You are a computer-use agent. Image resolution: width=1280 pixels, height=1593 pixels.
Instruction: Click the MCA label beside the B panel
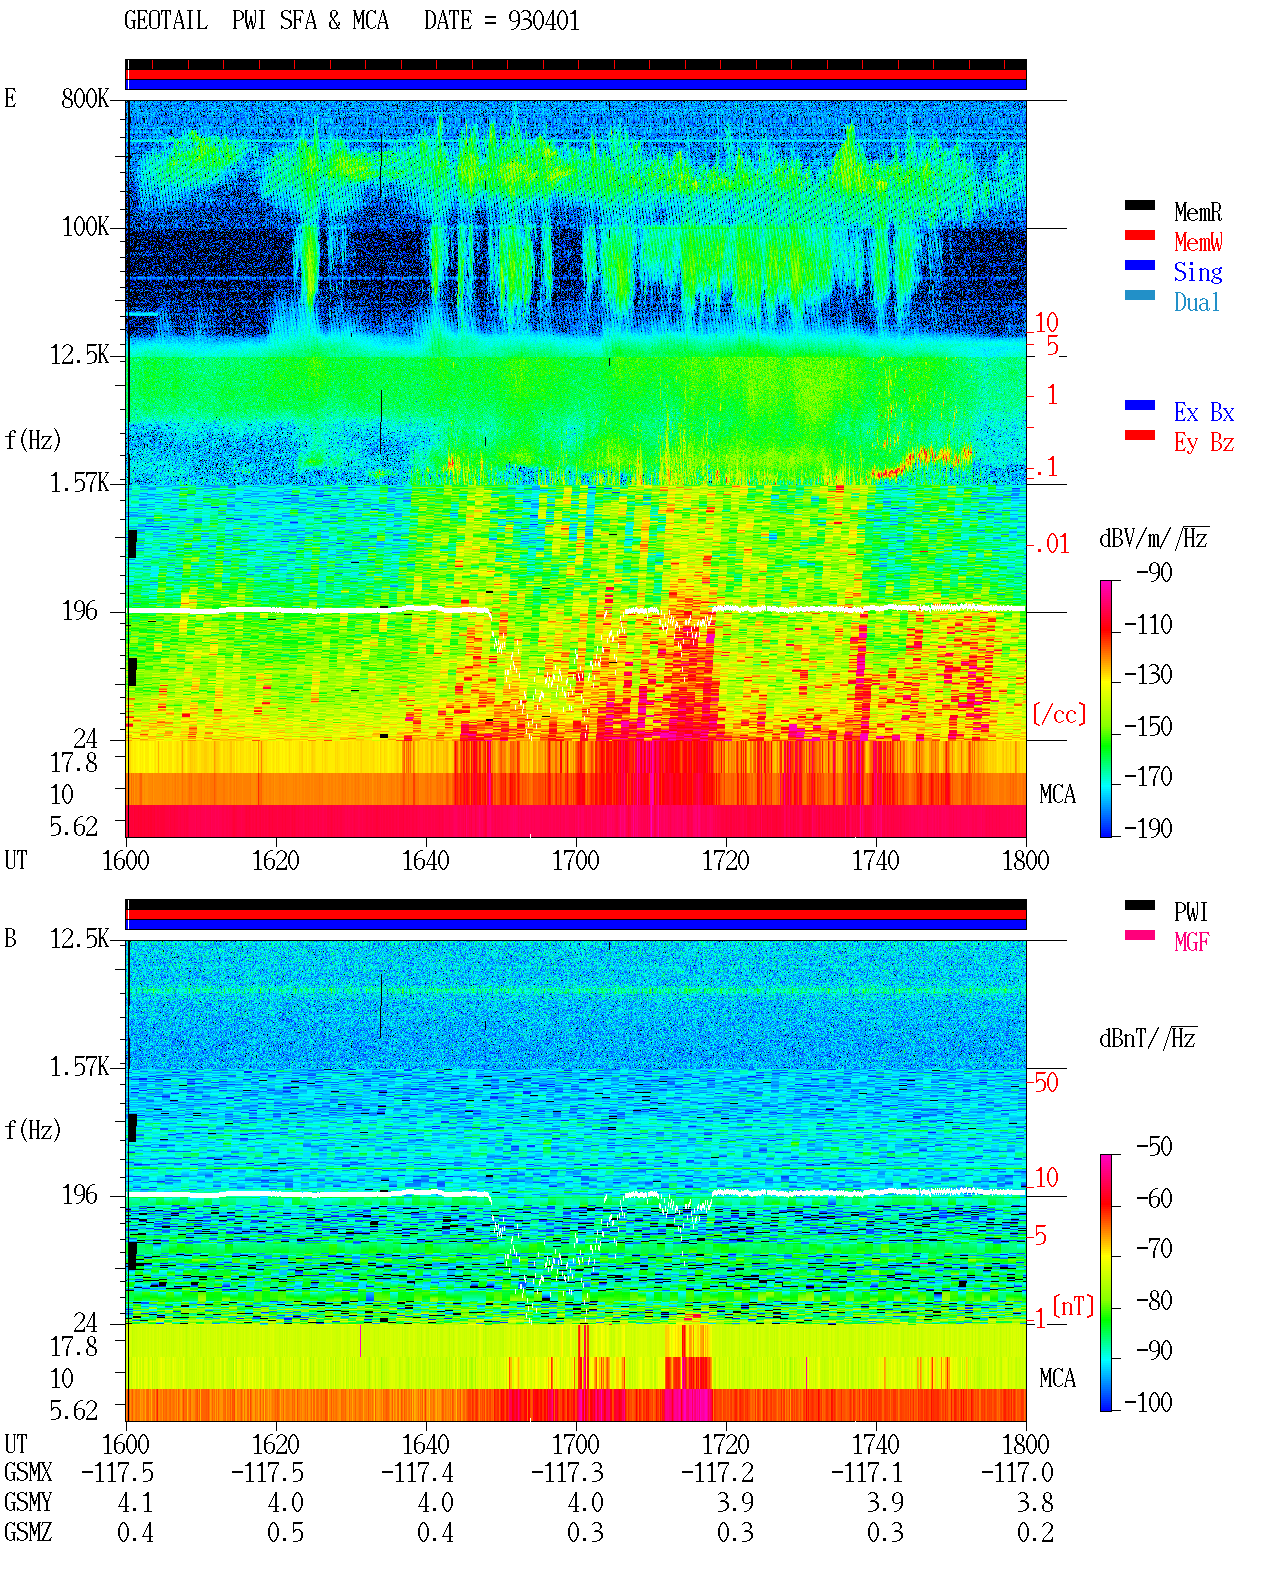tap(1057, 1379)
